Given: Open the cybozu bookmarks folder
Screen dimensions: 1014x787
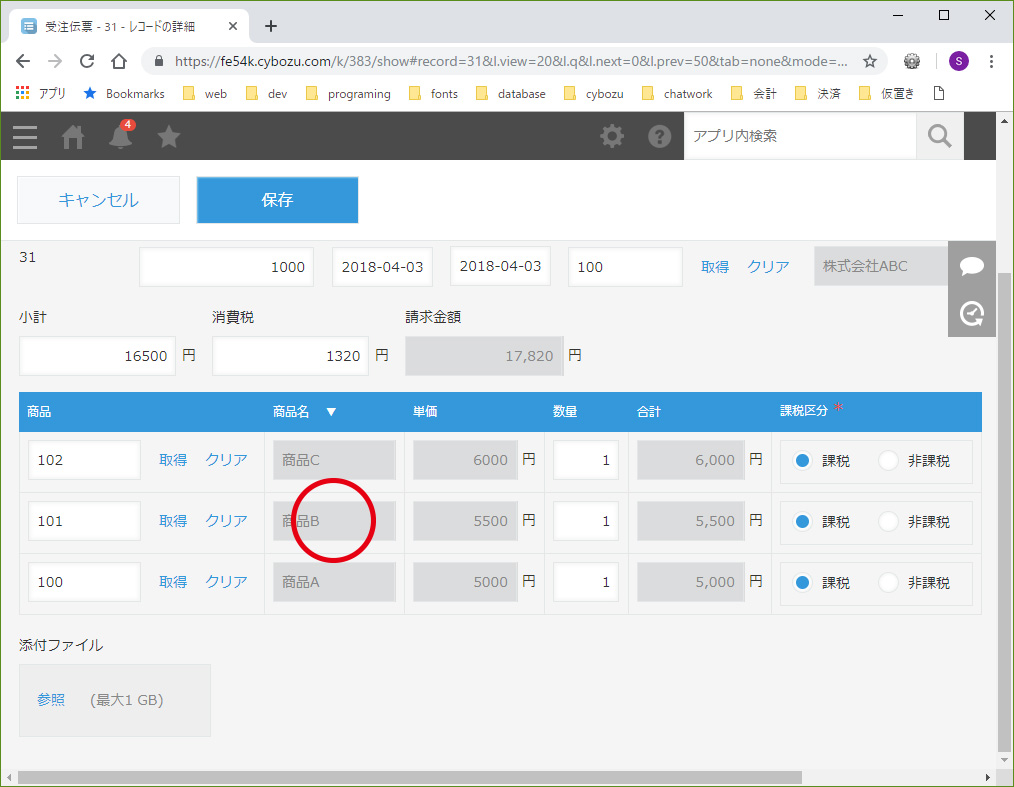Looking at the screenshot, I should [x=594, y=94].
